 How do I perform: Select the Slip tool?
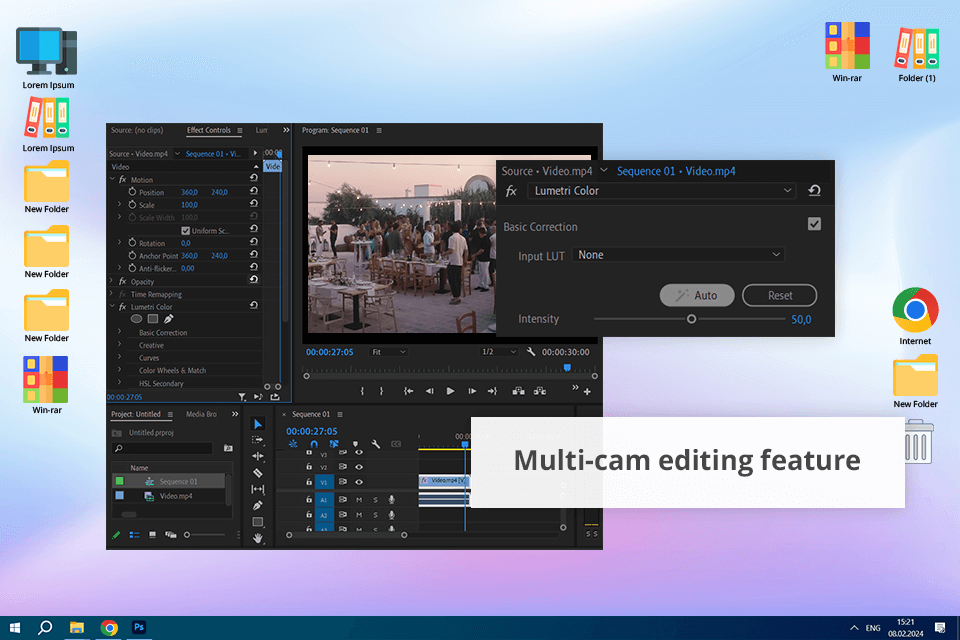pos(258,489)
